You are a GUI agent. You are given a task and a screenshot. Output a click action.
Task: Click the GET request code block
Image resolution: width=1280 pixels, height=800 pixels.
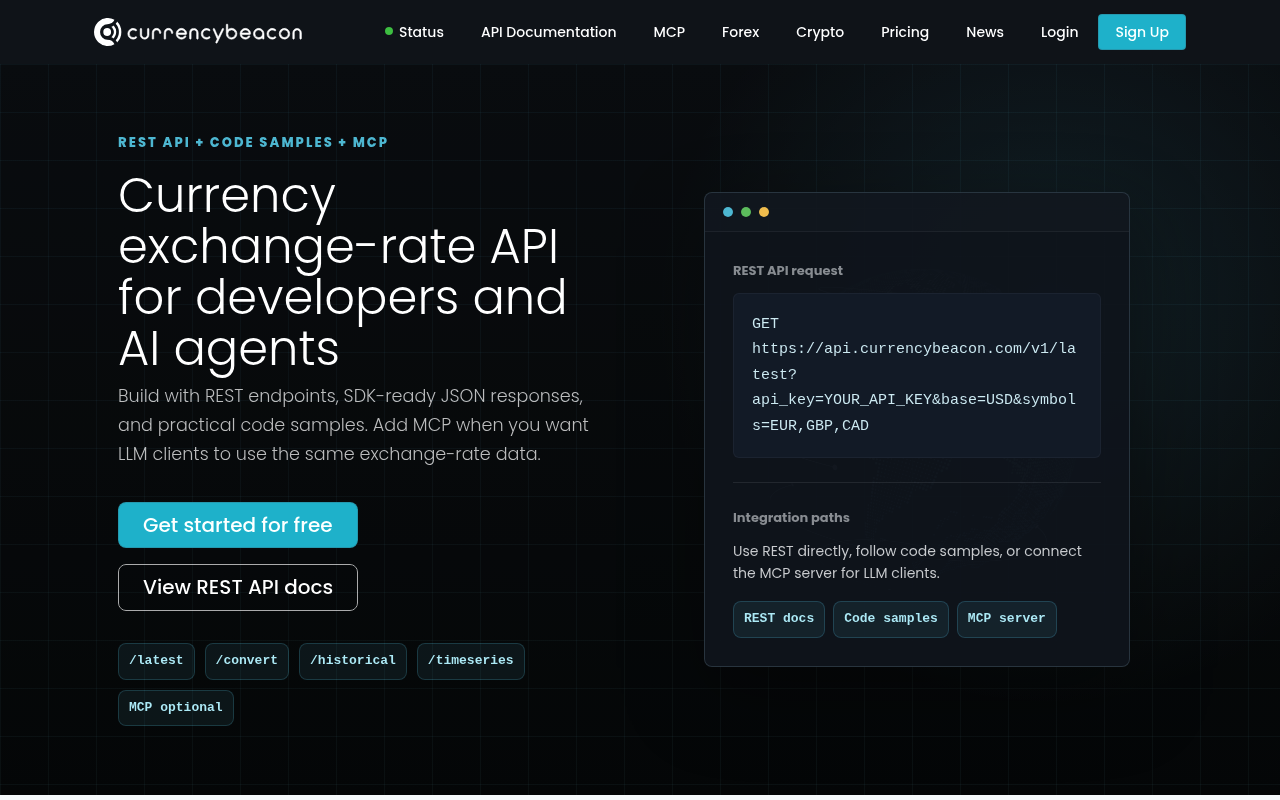point(917,375)
